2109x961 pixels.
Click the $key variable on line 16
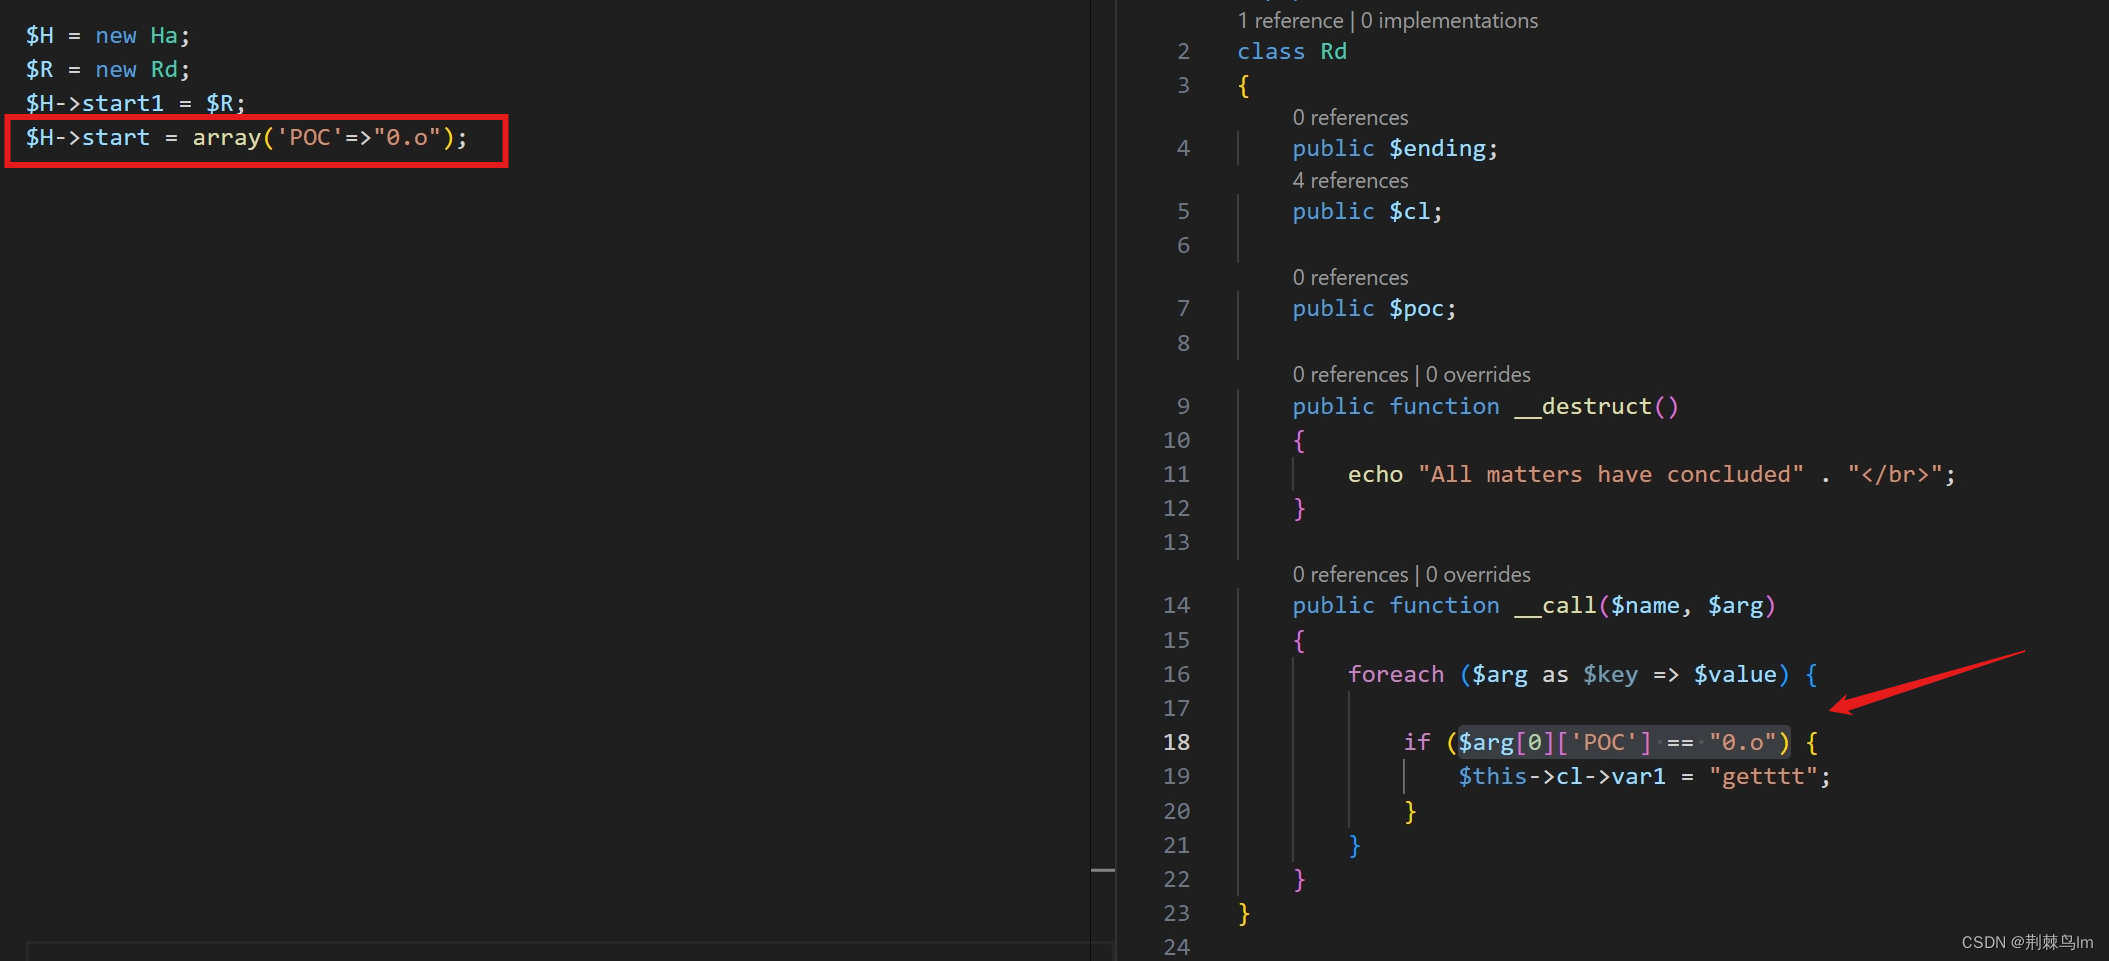[x=1610, y=674]
